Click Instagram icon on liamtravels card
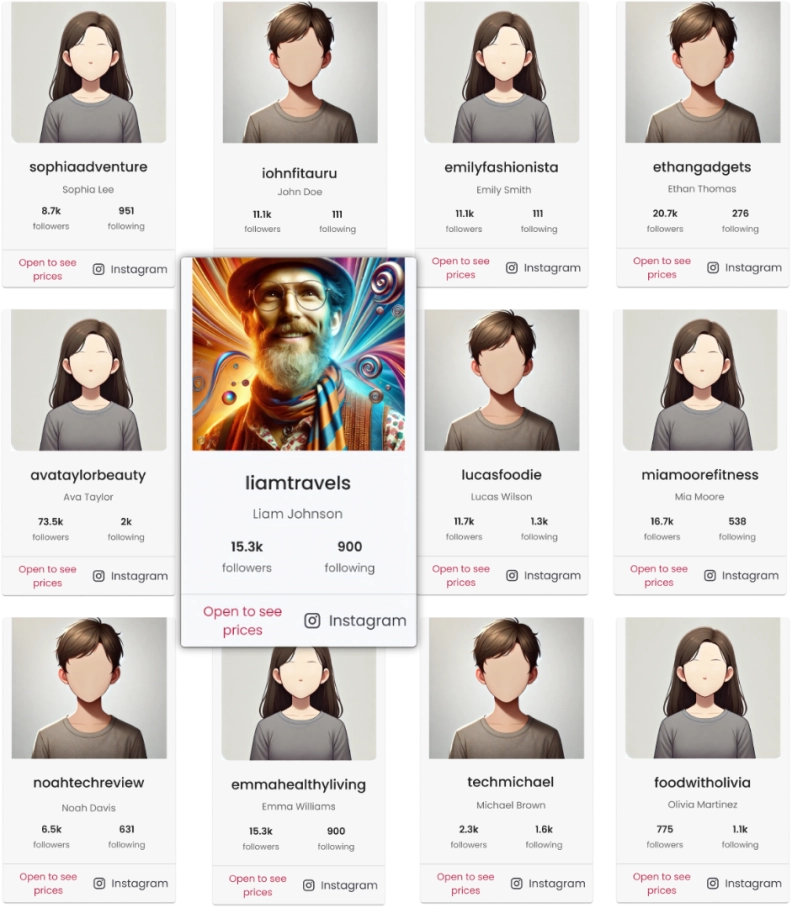Screen dimensions: 792x908 [312, 621]
